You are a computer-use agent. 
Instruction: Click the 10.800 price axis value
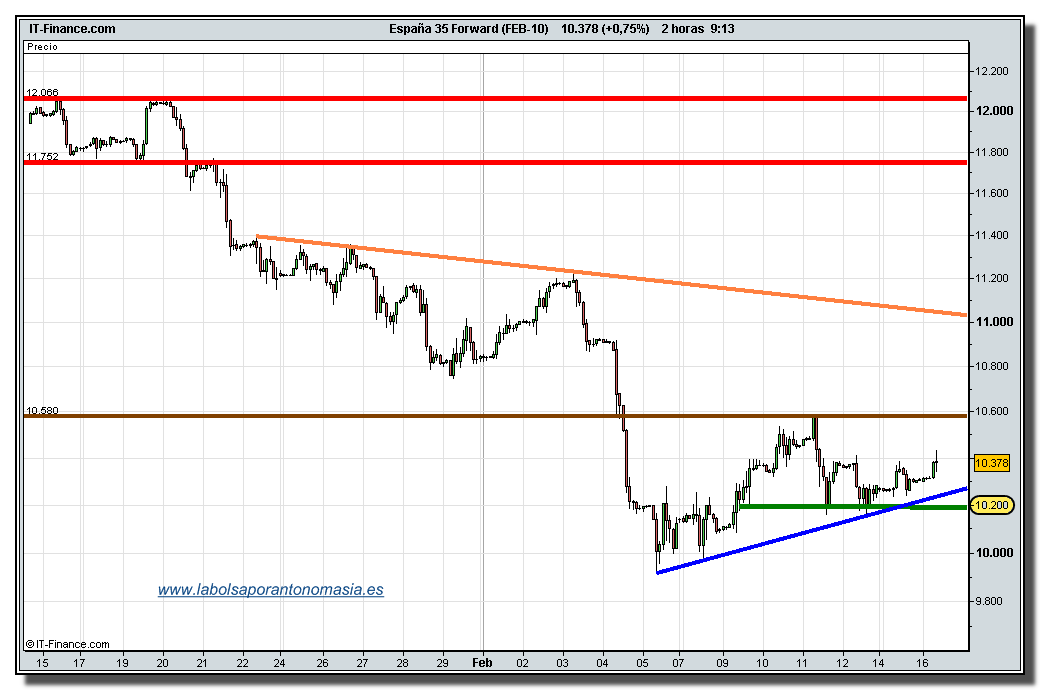point(992,366)
